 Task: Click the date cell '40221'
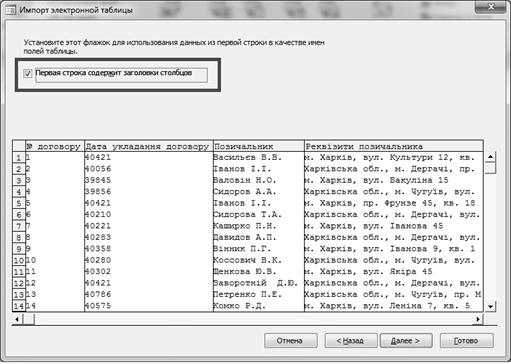click(149, 226)
